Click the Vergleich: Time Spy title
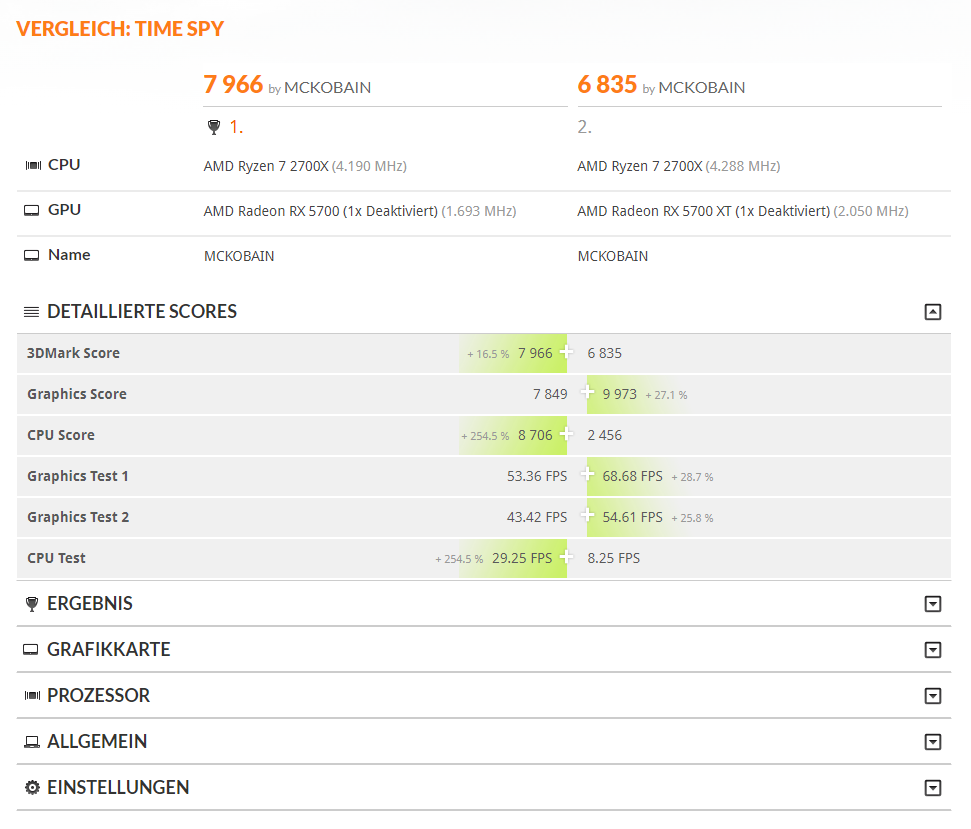Viewport: 971px width, 829px height. tap(120, 29)
